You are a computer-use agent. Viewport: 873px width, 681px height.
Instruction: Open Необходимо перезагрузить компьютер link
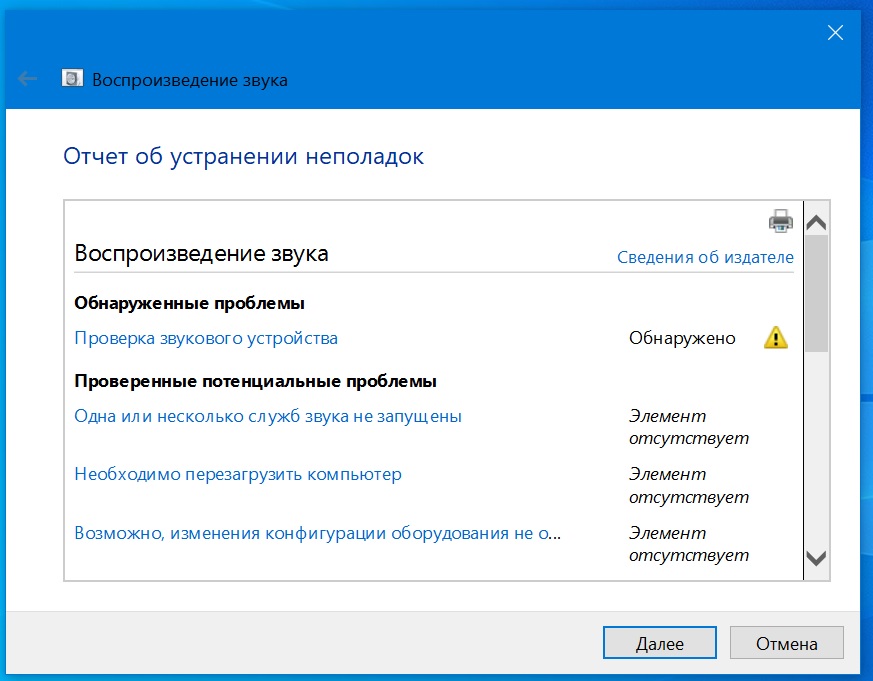238,474
